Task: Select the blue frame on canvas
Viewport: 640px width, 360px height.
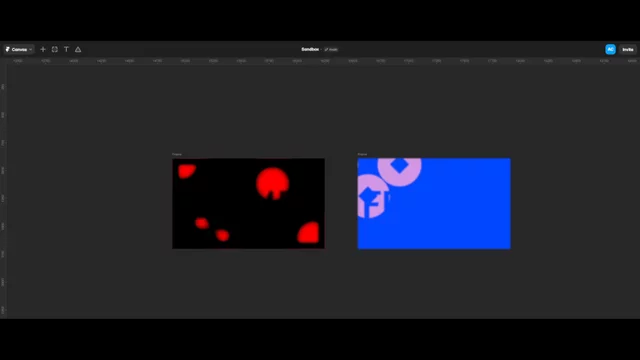Action: pyautogui.click(x=434, y=203)
